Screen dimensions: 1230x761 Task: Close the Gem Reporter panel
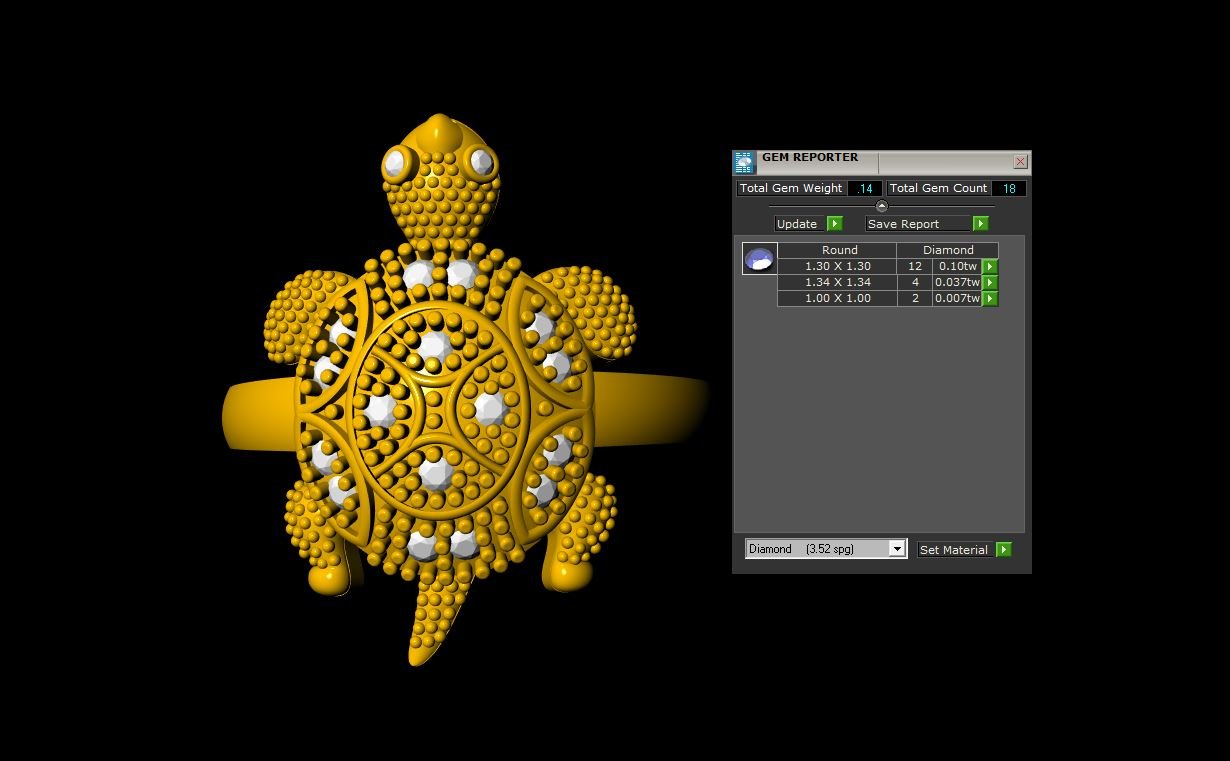click(1020, 162)
